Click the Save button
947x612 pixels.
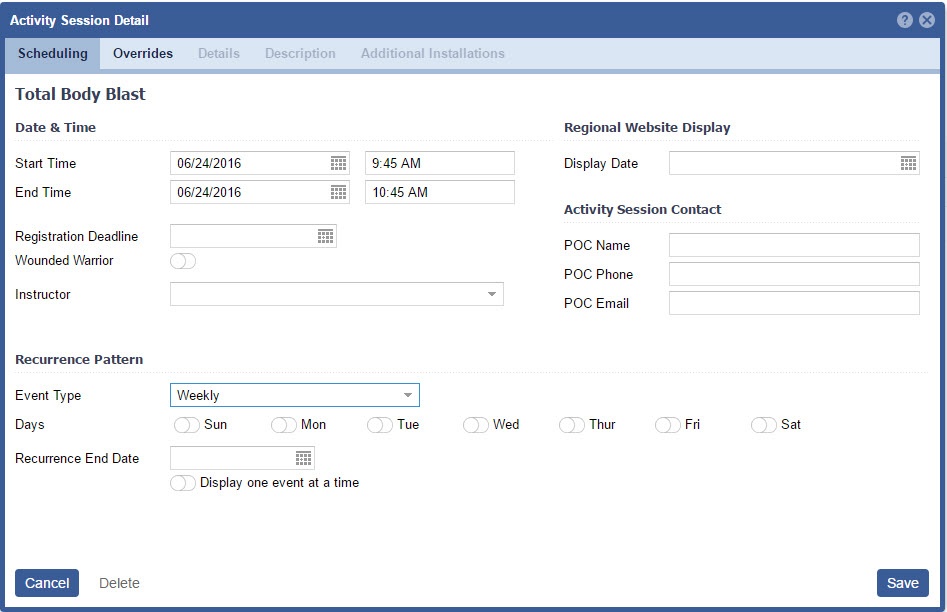[x=902, y=583]
